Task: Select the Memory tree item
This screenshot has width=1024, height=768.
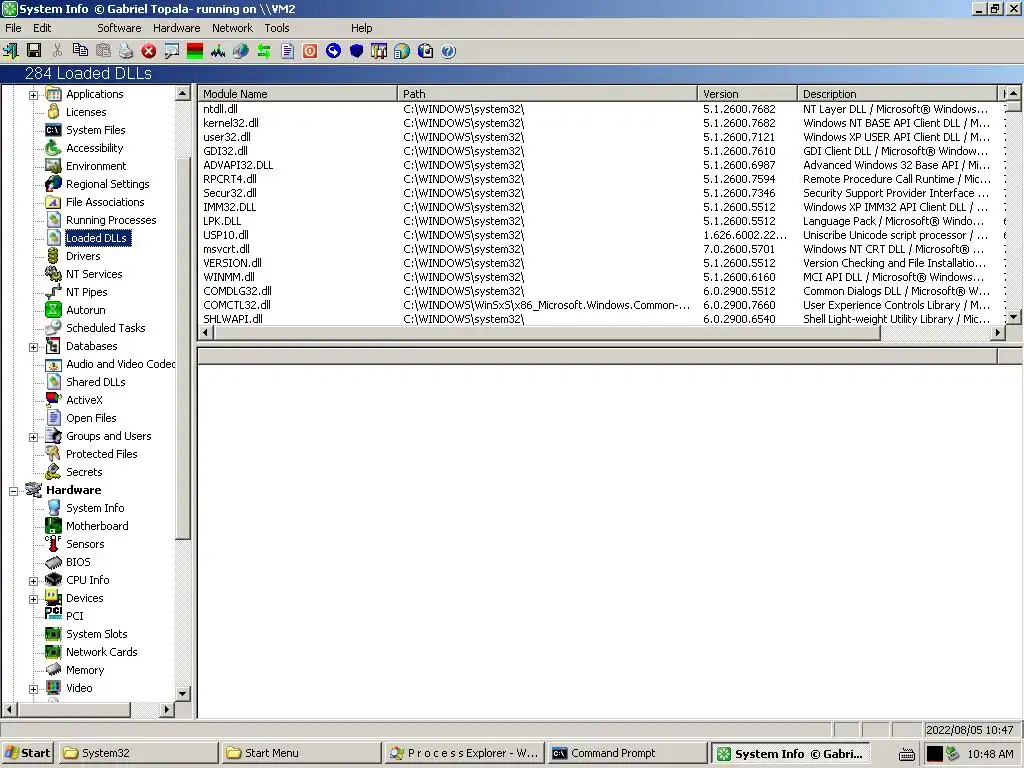Action: pyautogui.click(x=85, y=670)
